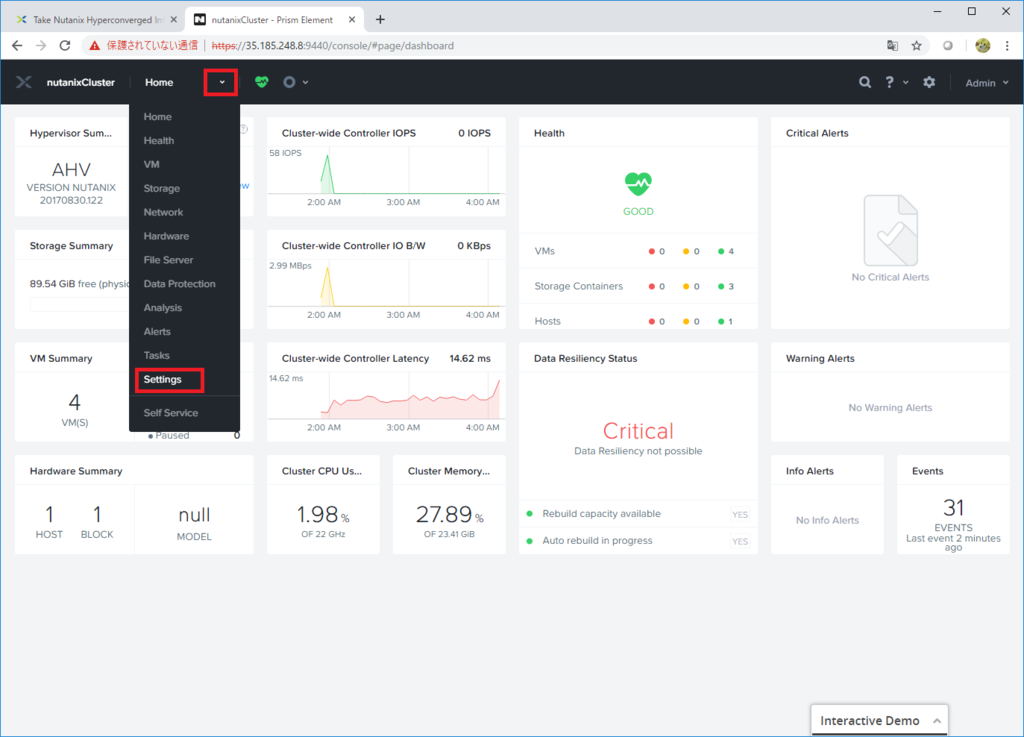Image resolution: width=1024 pixels, height=737 pixels.
Task: Close the nutanixCluster Prism Element tab
Action: (352, 20)
